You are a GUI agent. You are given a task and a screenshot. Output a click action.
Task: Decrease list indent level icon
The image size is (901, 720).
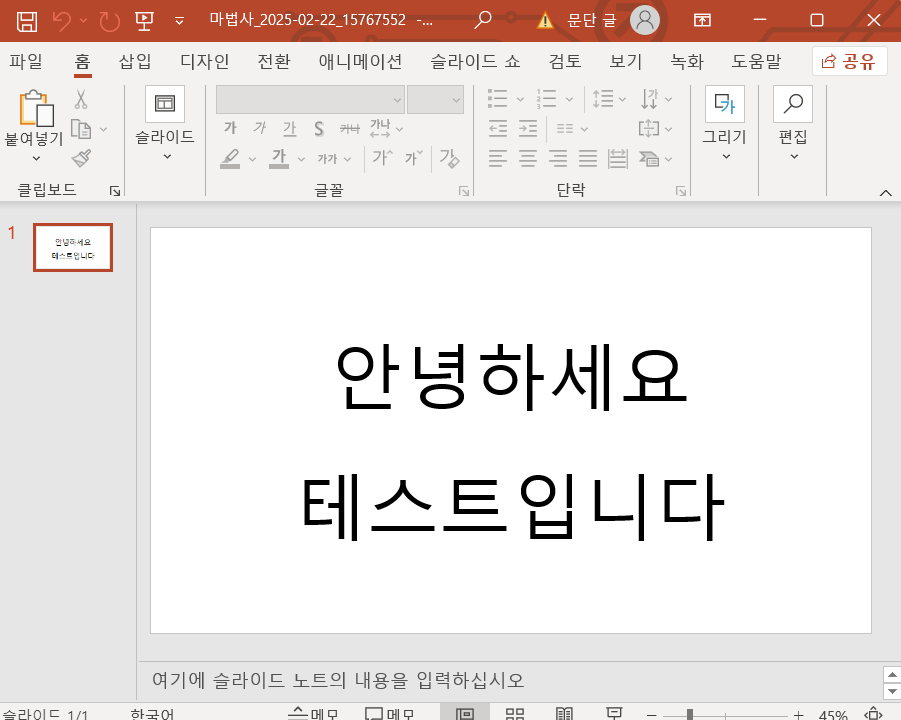tap(498, 129)
